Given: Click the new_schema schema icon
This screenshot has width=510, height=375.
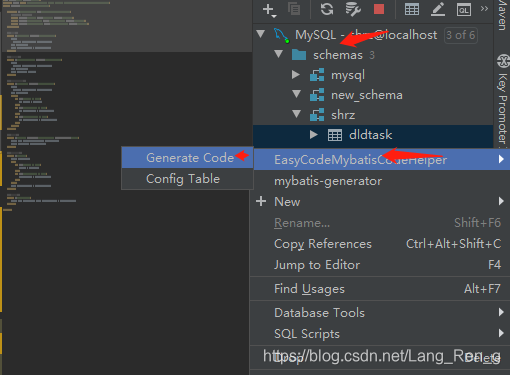Looking at the screenshot, I should 317,95.
